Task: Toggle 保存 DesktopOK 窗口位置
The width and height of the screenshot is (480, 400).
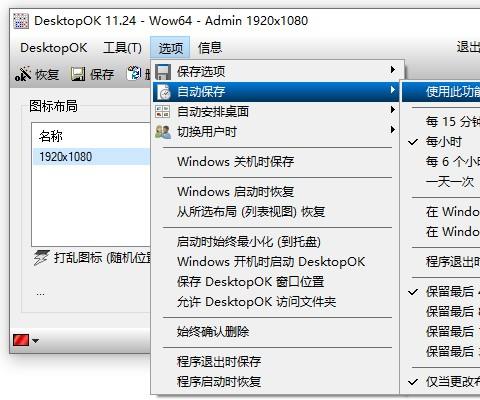Action: coord(276,282)
